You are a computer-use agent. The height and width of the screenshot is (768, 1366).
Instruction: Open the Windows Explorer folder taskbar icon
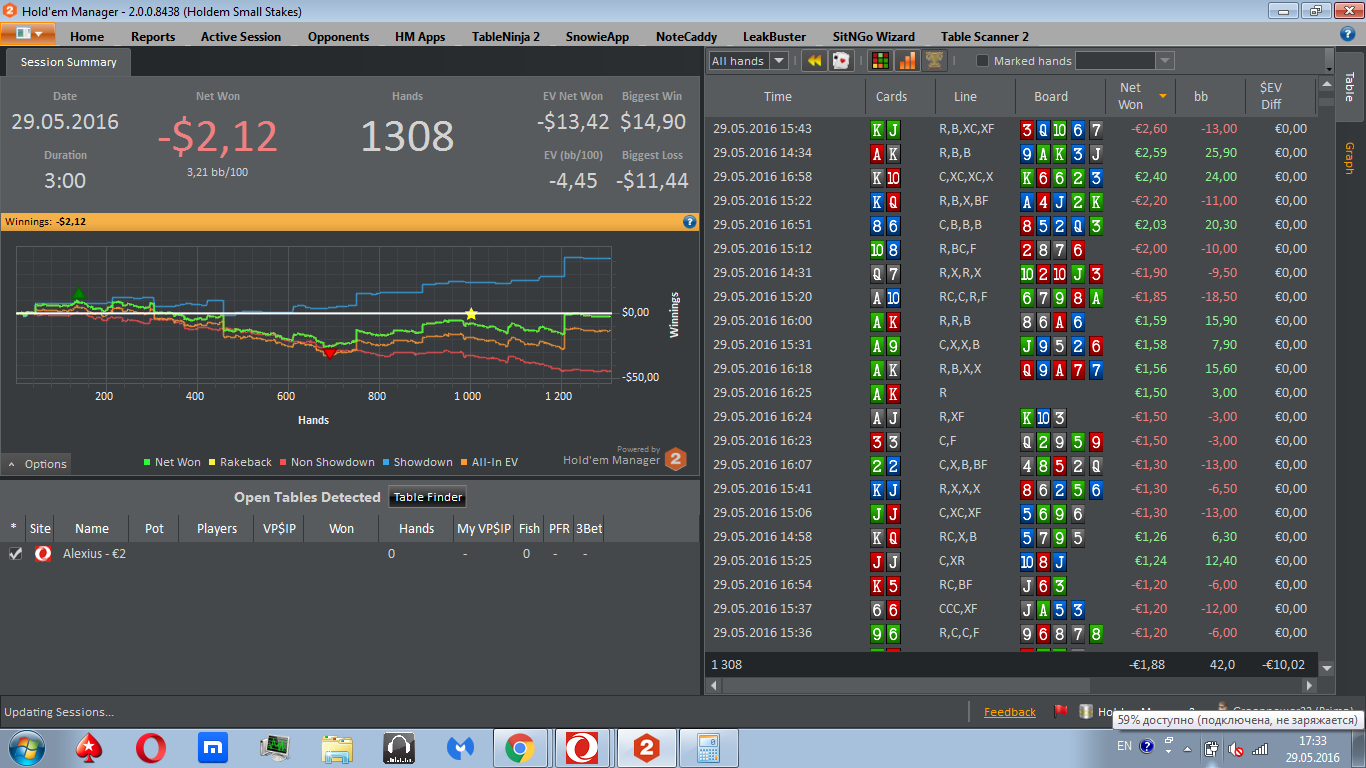pyautogui.click(x=337, y=747)
